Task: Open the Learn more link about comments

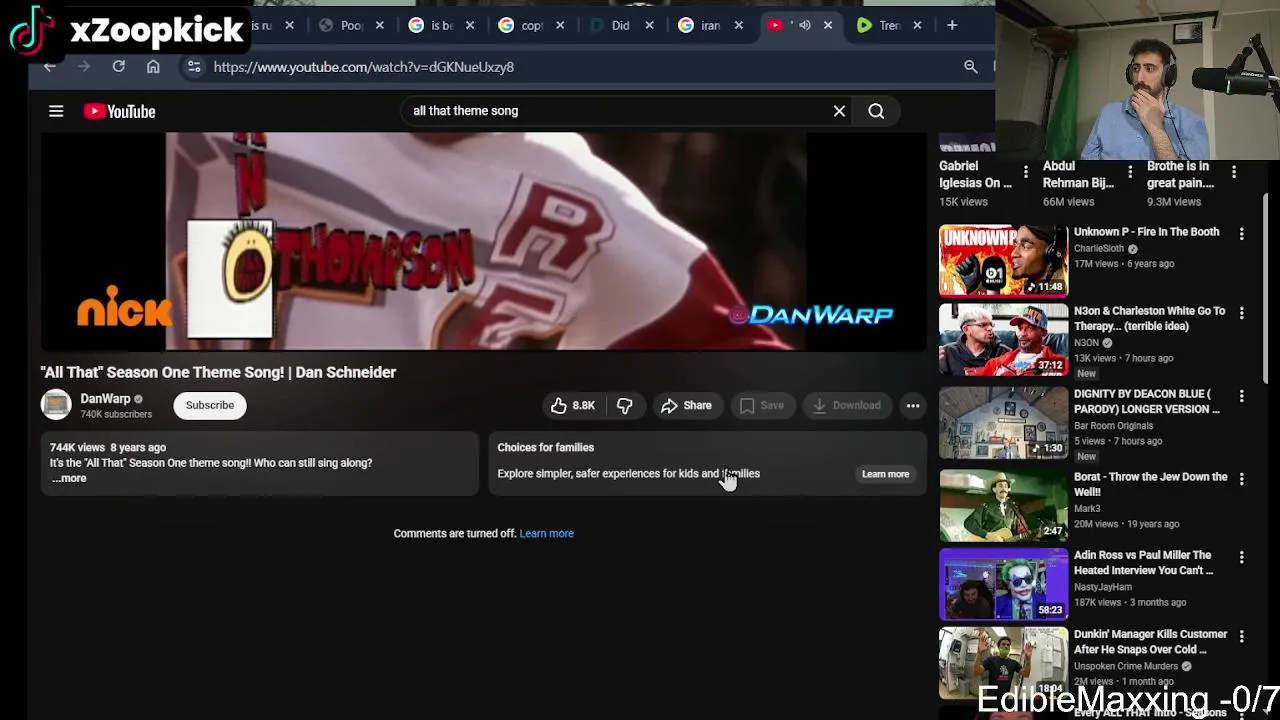Action: pos(546,533)
